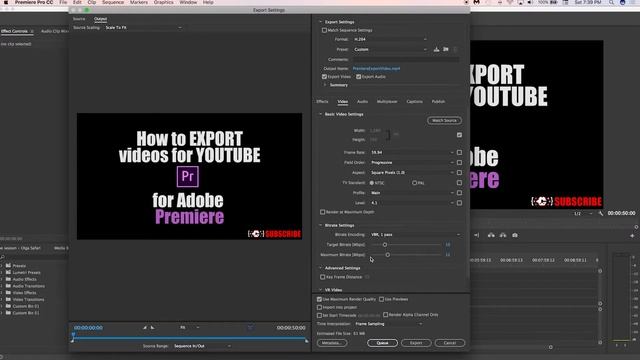640x360 pixels.
Task: Switch to the Effects tab in Export Settings
Action: (322, 102)
